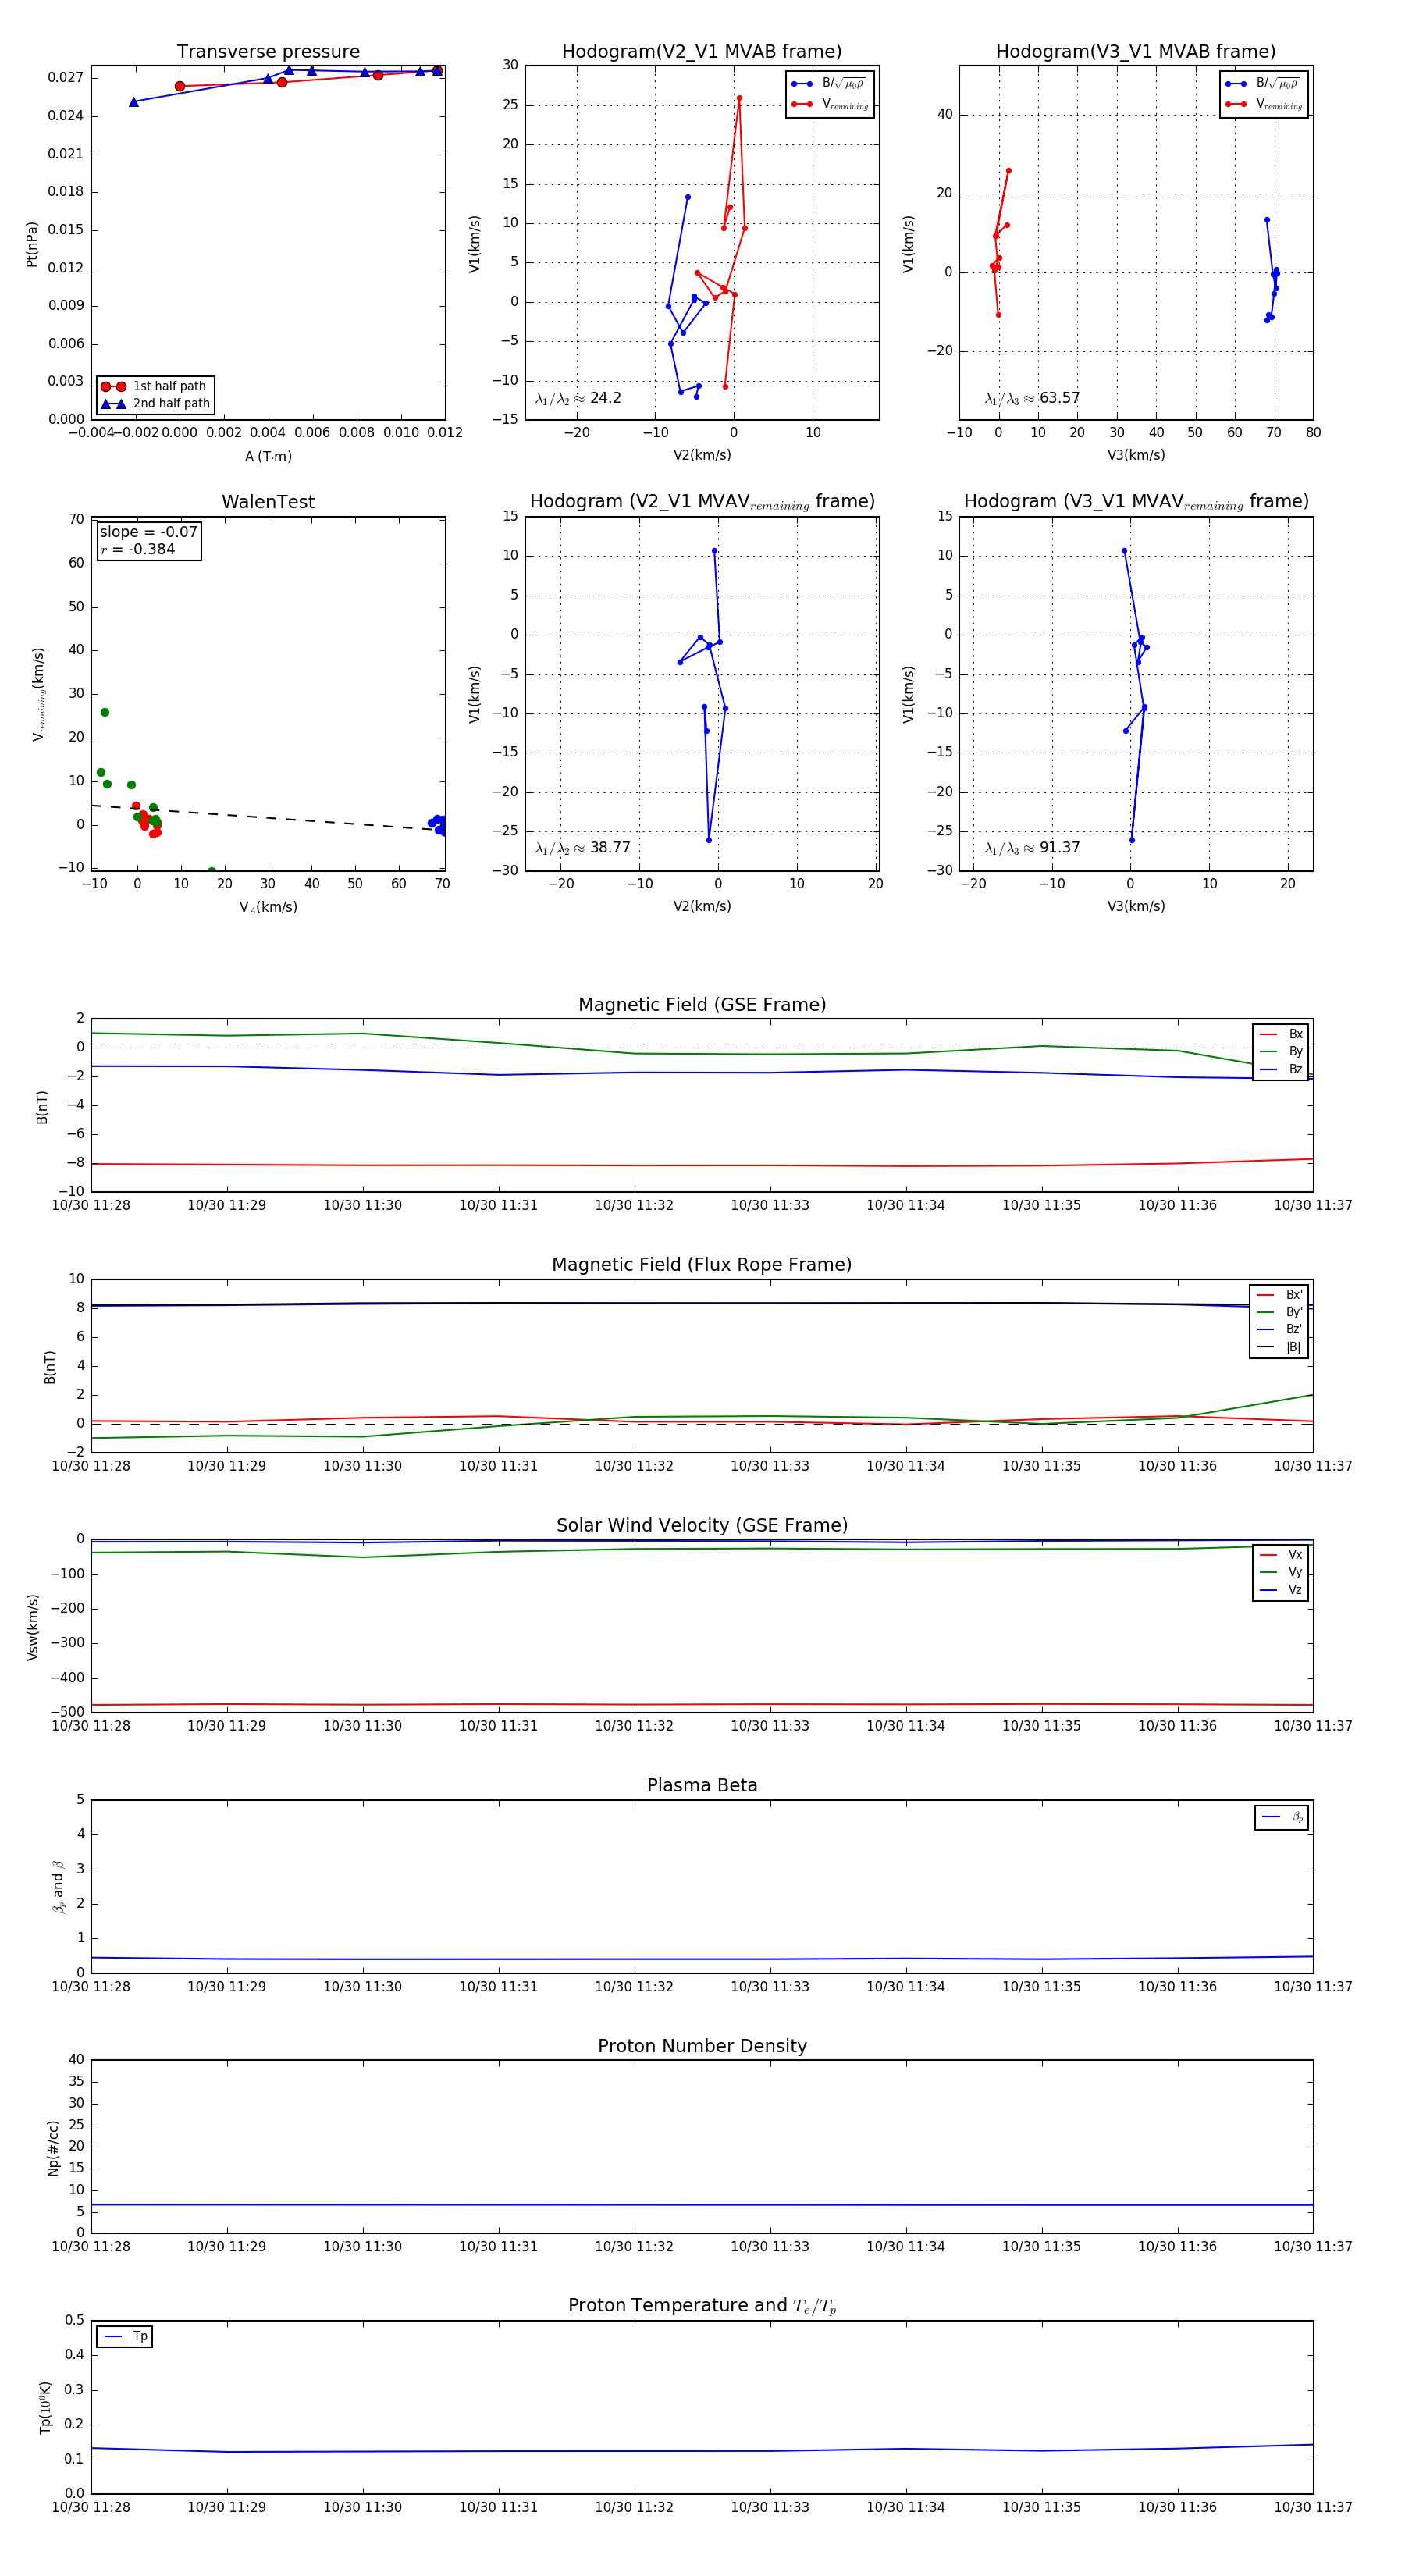Click the 'Plasma Beta' plot title
This screenshot has width=1405, height=2576.
(x=702, y=1785)
